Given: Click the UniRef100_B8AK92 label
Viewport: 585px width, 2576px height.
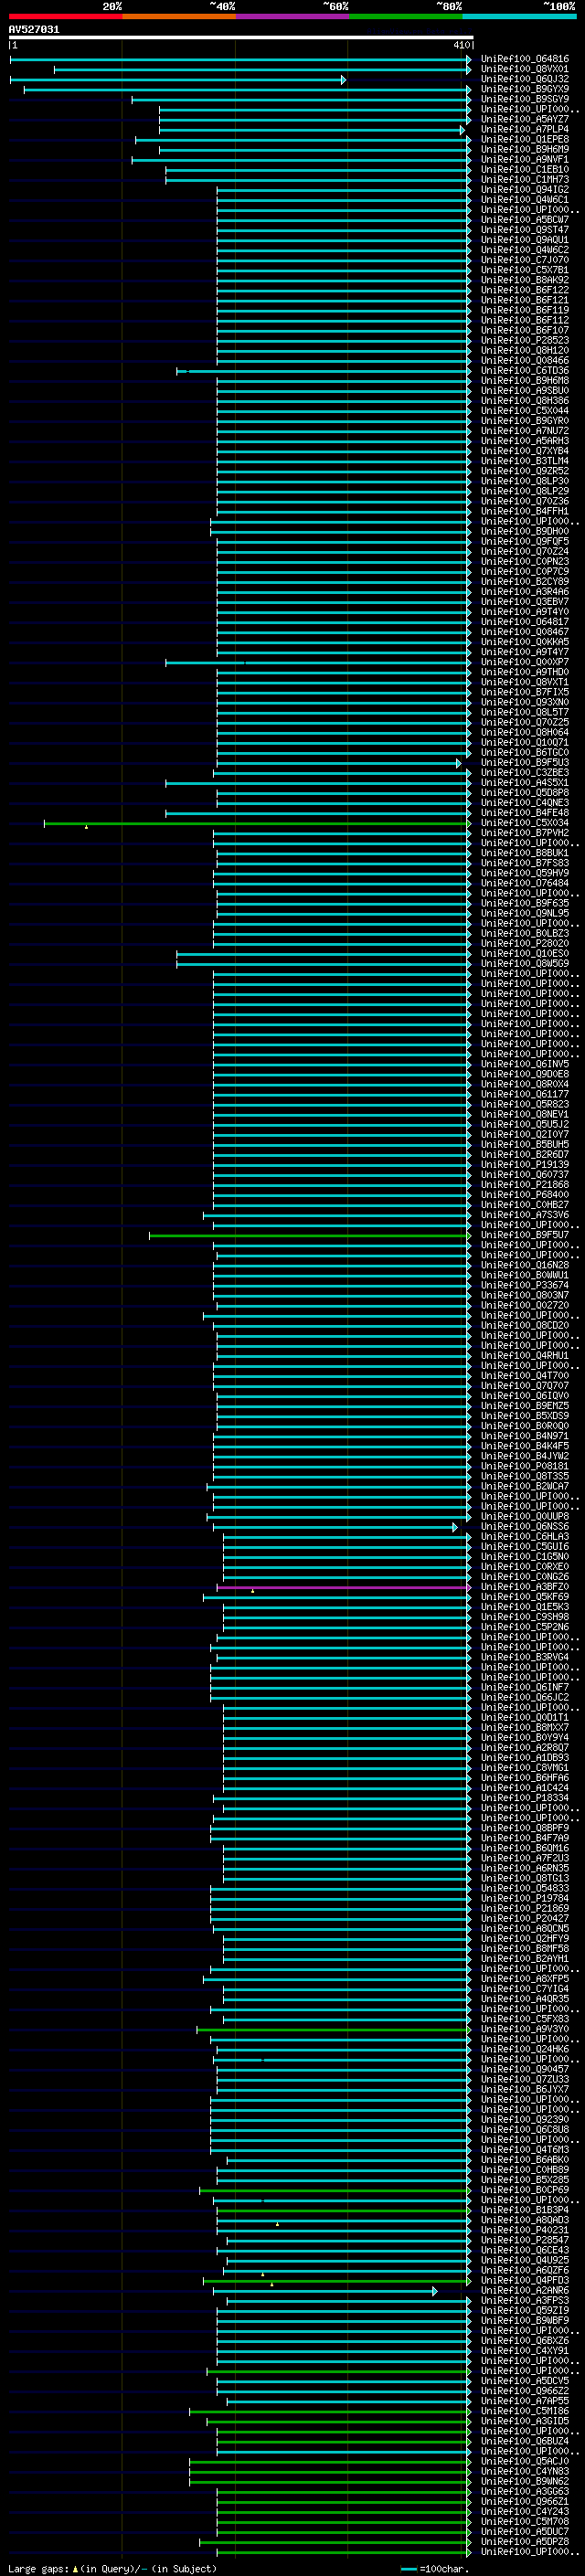Looking at the screenshot, I should 524,280.
